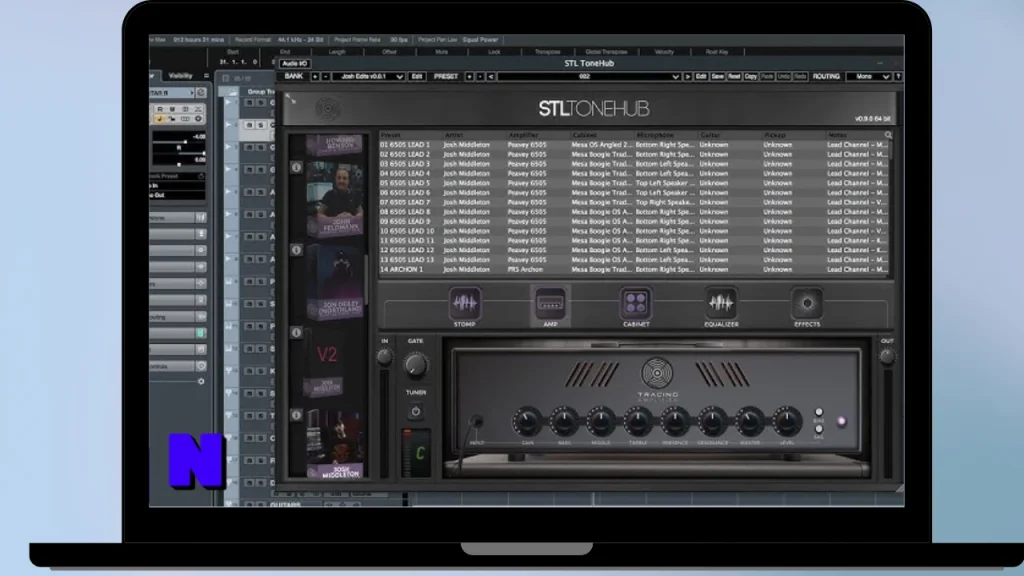Select preset row 07 6505 LEAD 7
The image size is (1024, 576).
pos(633,202)
